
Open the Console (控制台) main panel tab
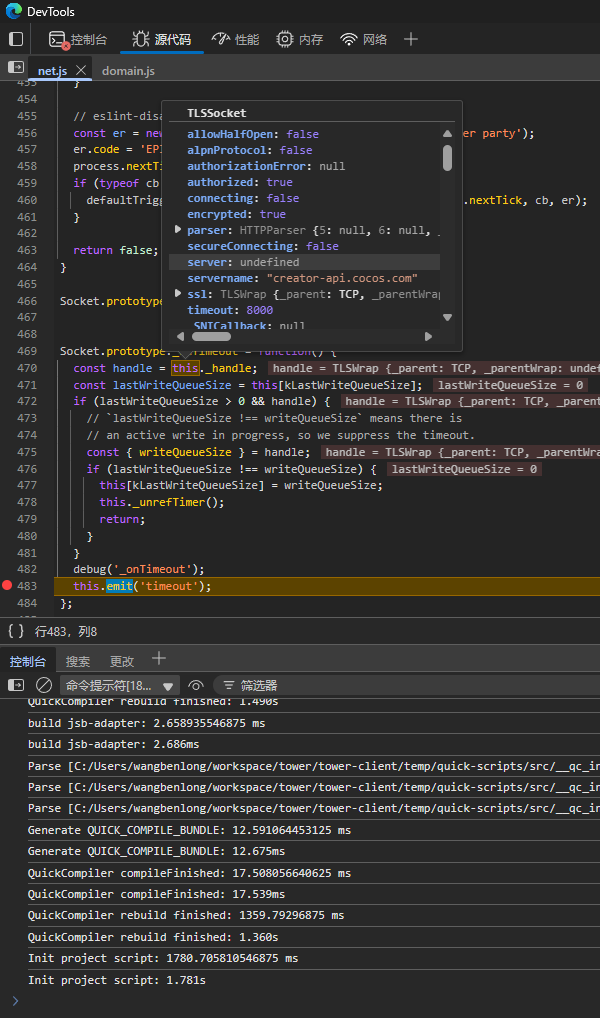click(78, 39)
